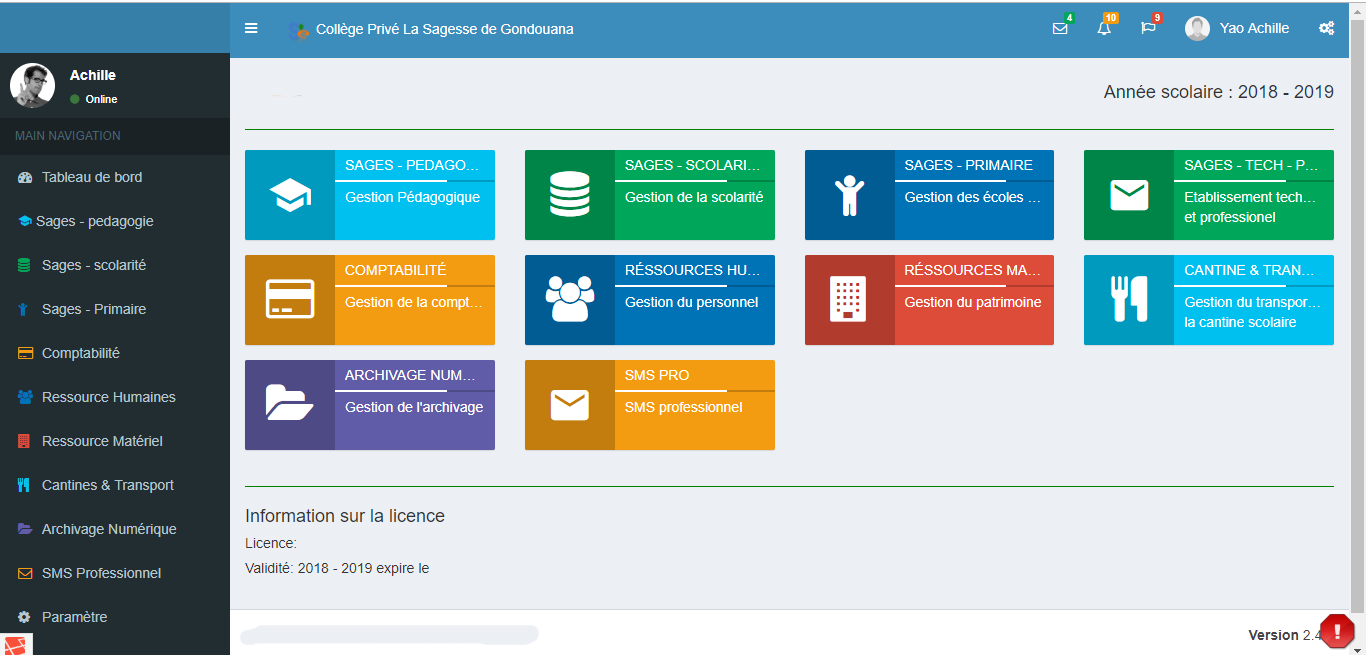
Task: Expand Paramètre sidebar item
Action: [74, 617]
